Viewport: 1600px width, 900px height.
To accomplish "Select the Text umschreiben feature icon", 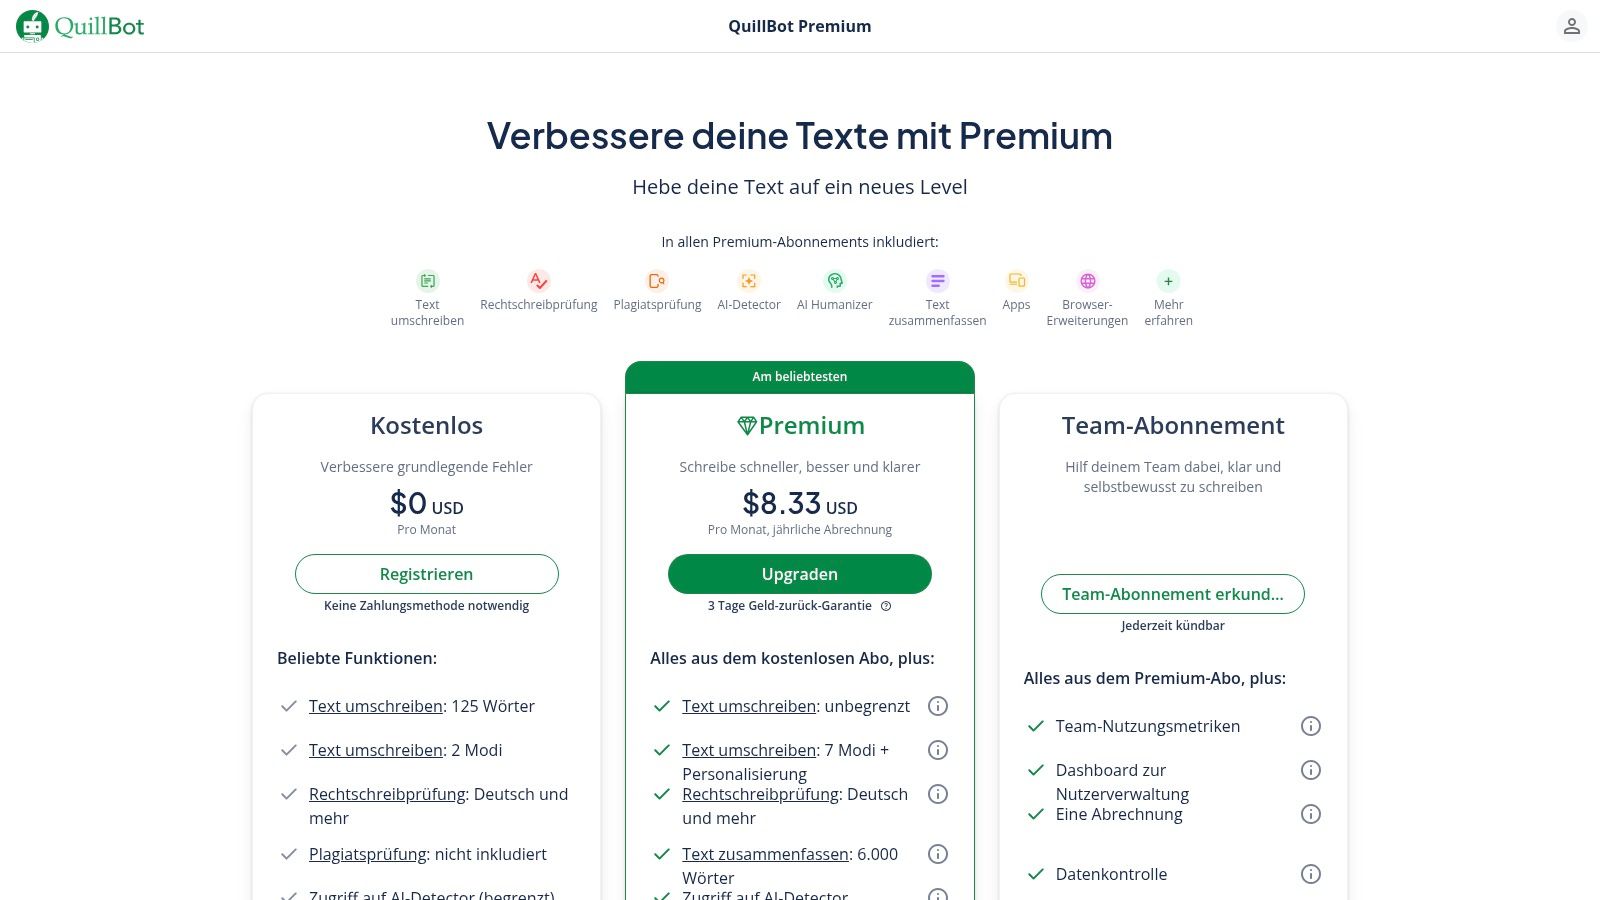I will coord(428,281).
